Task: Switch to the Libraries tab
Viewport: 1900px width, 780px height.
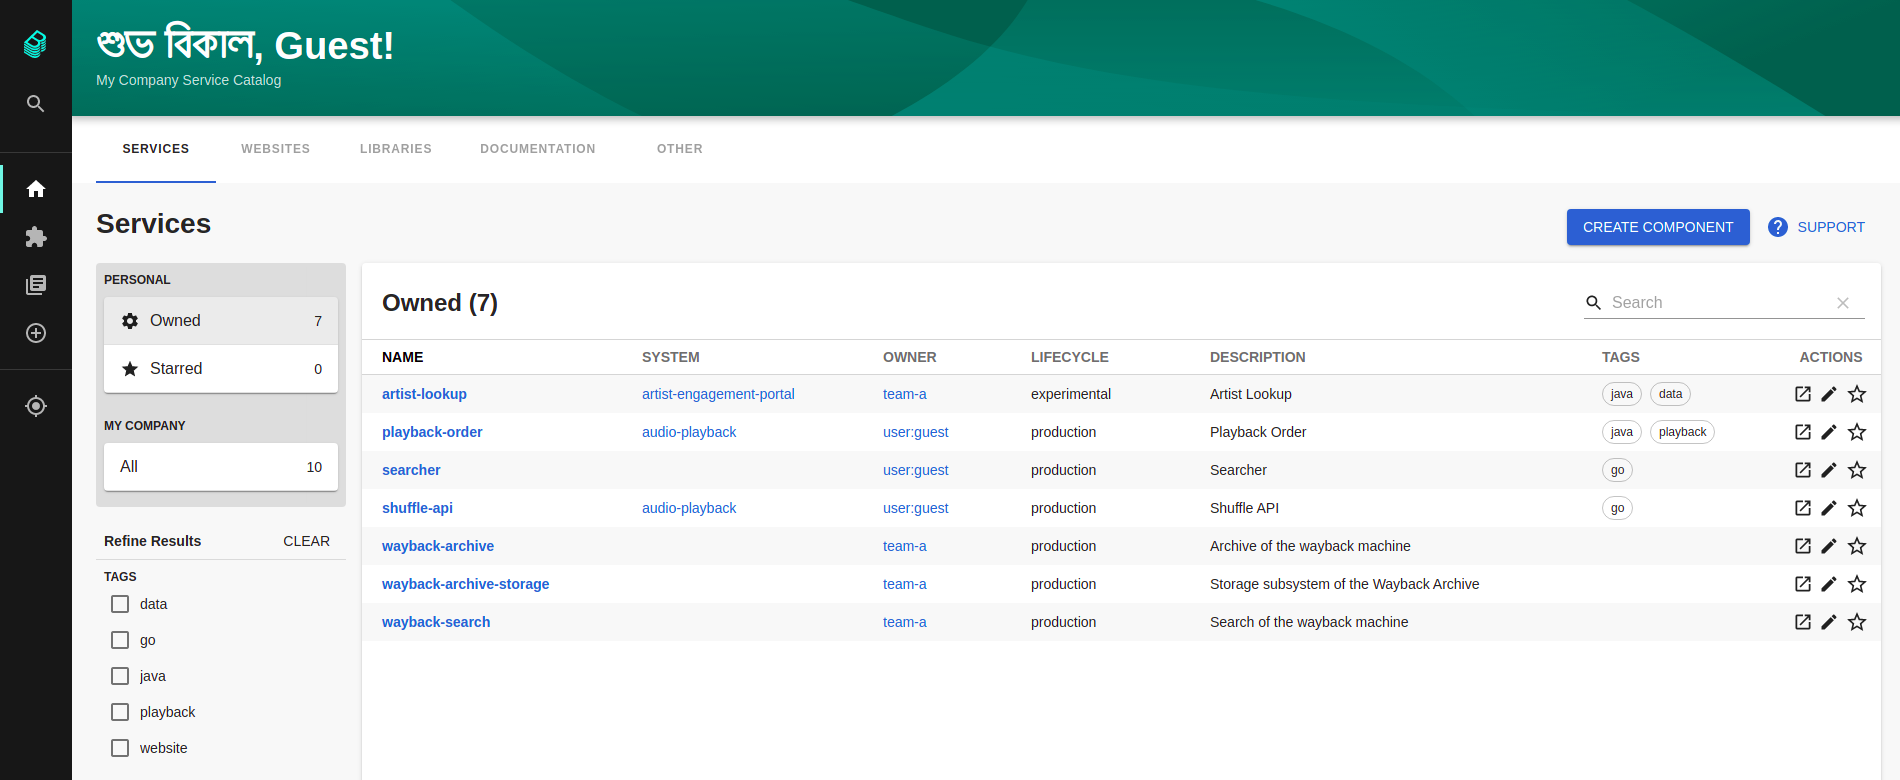Action: (x=396, y=149)
